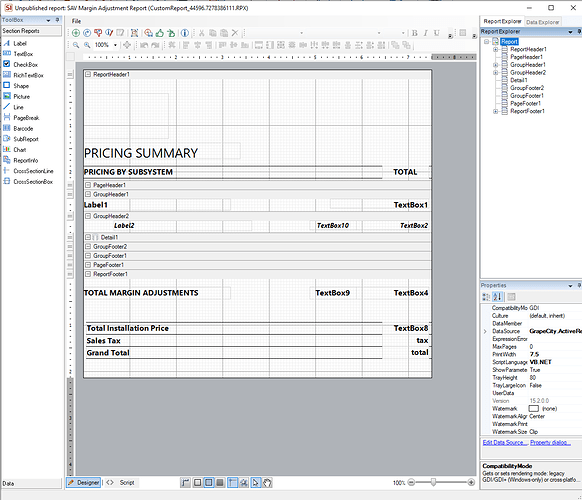Collapse the GroupHeader2 section toggle
The image size is (582, 500).
tap(88, 216)
